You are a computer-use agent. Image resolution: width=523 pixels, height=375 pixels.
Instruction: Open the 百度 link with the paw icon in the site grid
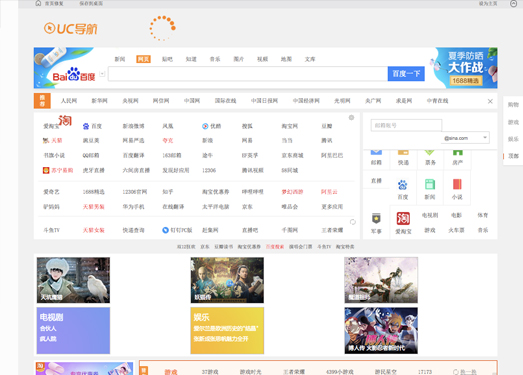(92, 126)
